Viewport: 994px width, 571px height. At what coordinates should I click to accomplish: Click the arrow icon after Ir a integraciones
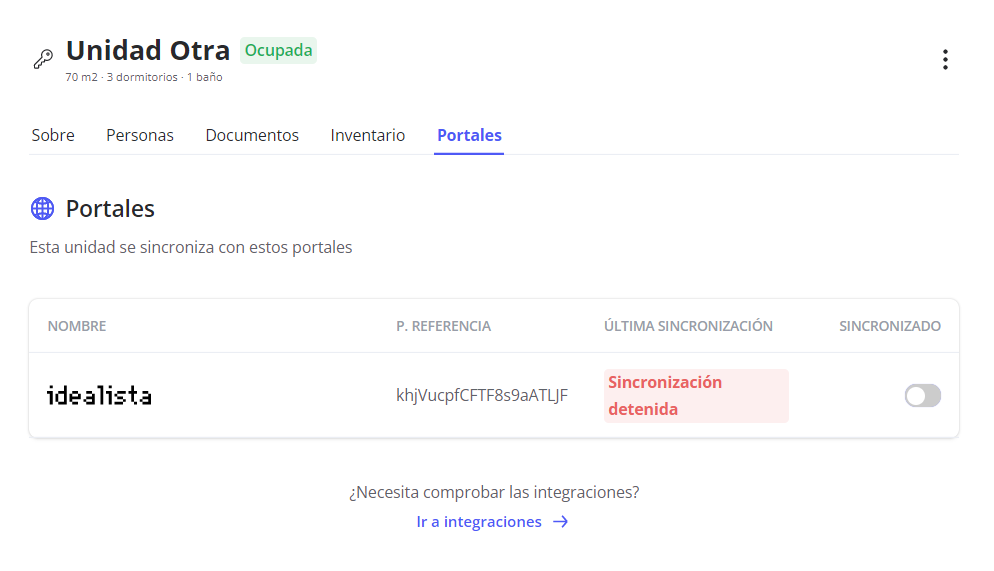(561, 522)
